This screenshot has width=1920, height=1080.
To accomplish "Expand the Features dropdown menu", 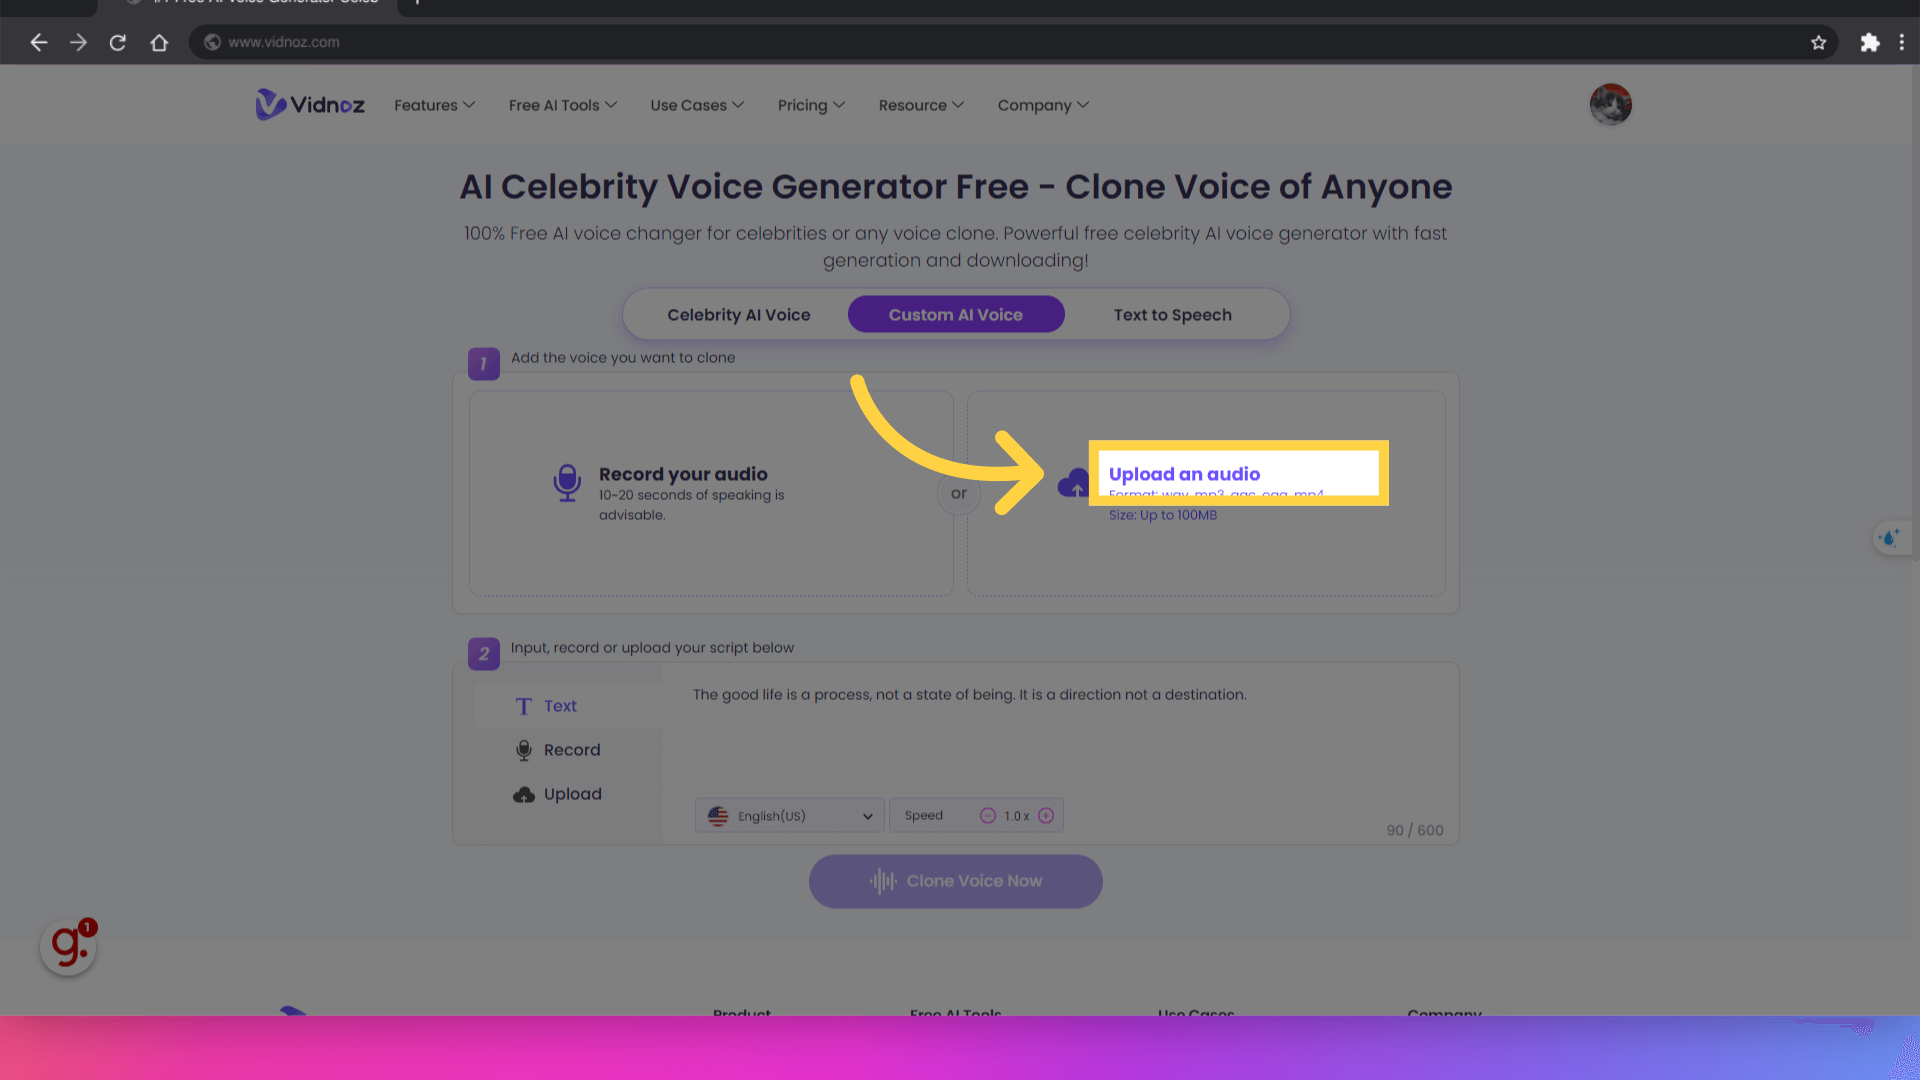I will click(x=434, y=104).
